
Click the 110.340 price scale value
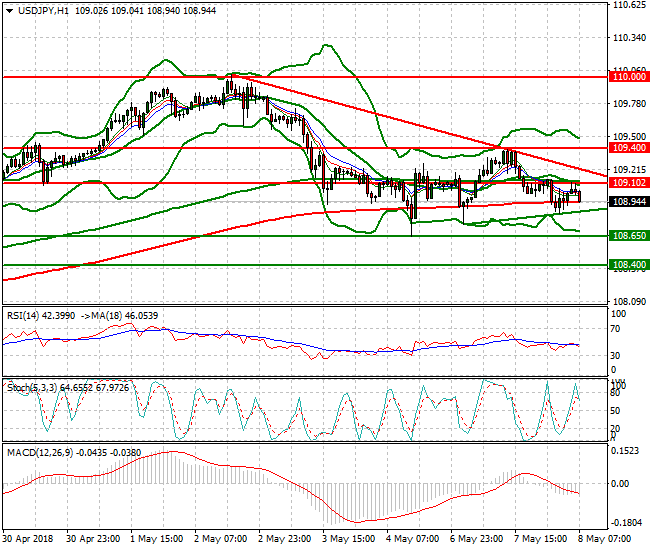pyautogui.click(x=629, y=38)
